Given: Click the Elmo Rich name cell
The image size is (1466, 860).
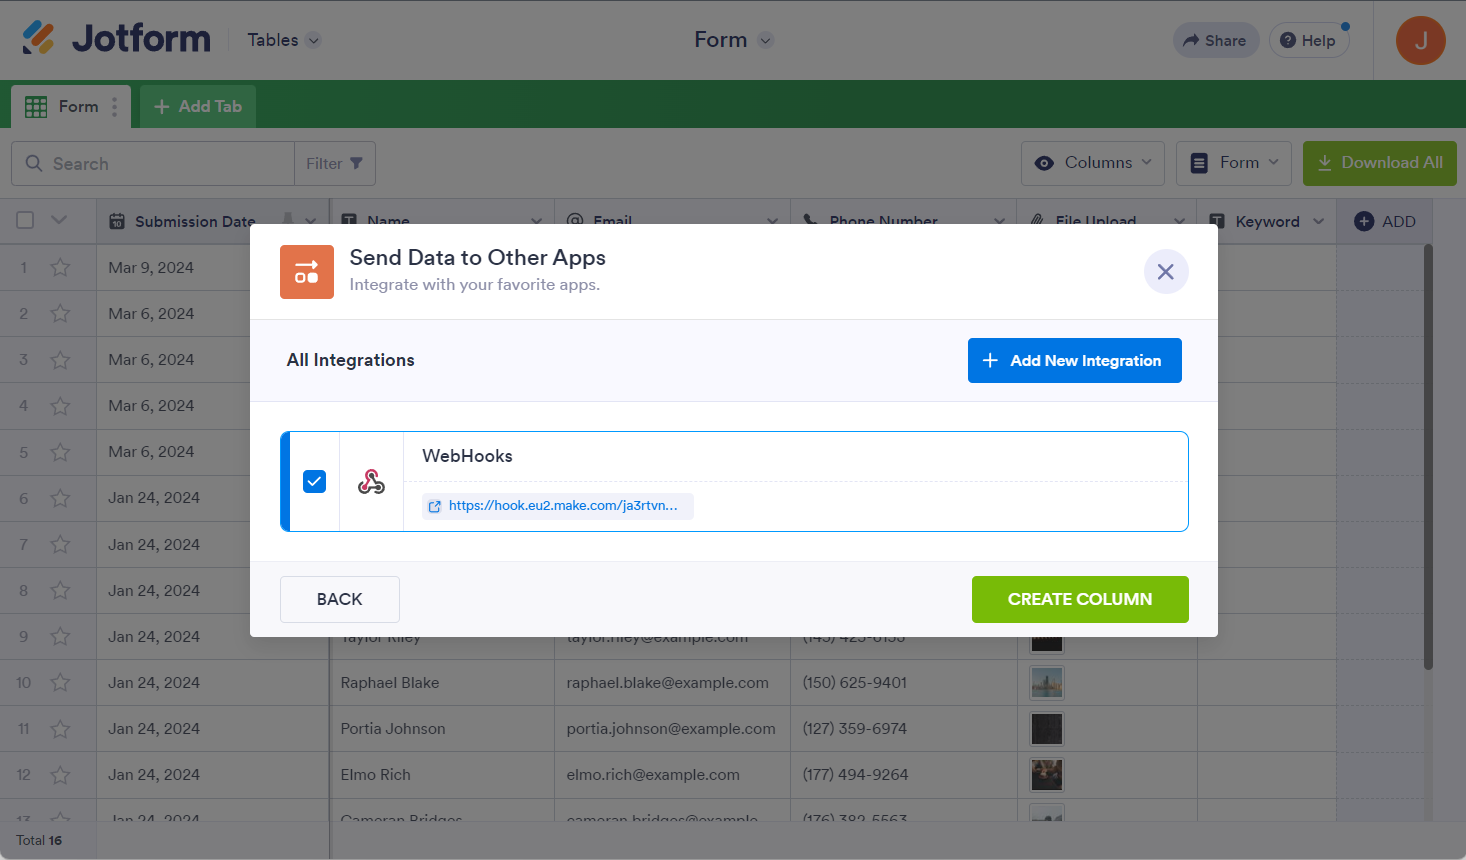Looking at the screenshot, I should 442,775.
